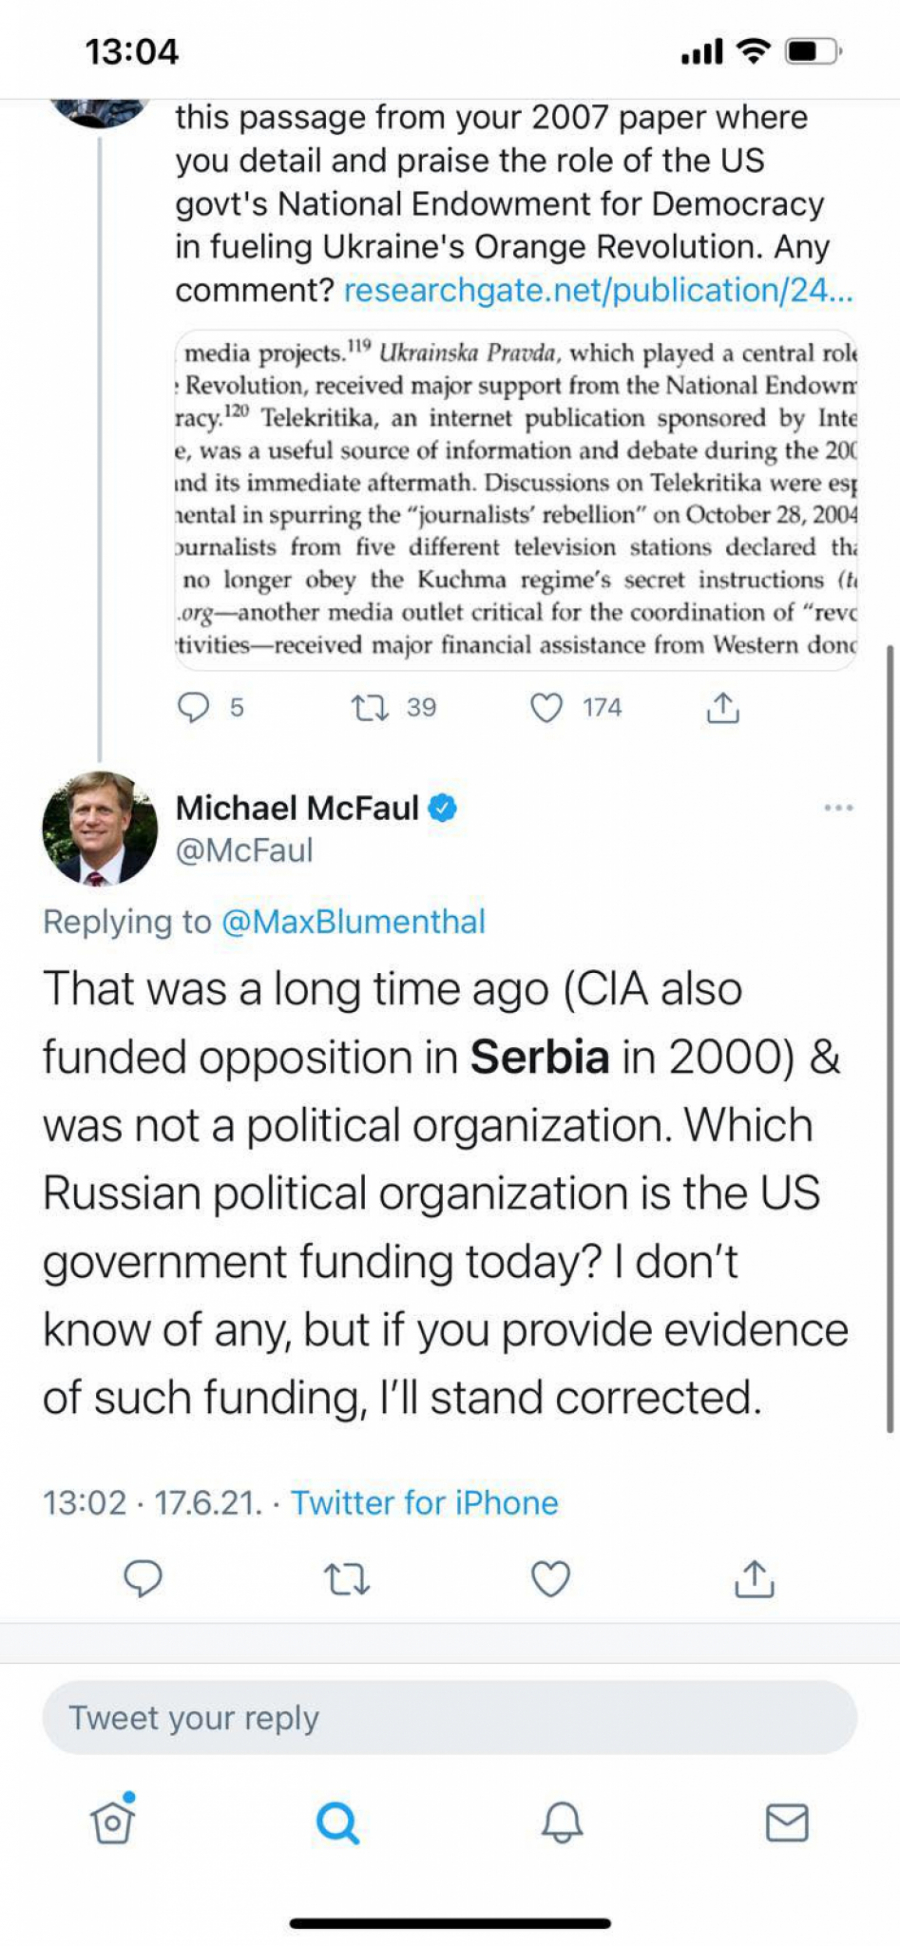The image size is (900, 1946).
Task: Reply to the quoted Blumenthal tweet
Action: (x=193, y=708)
